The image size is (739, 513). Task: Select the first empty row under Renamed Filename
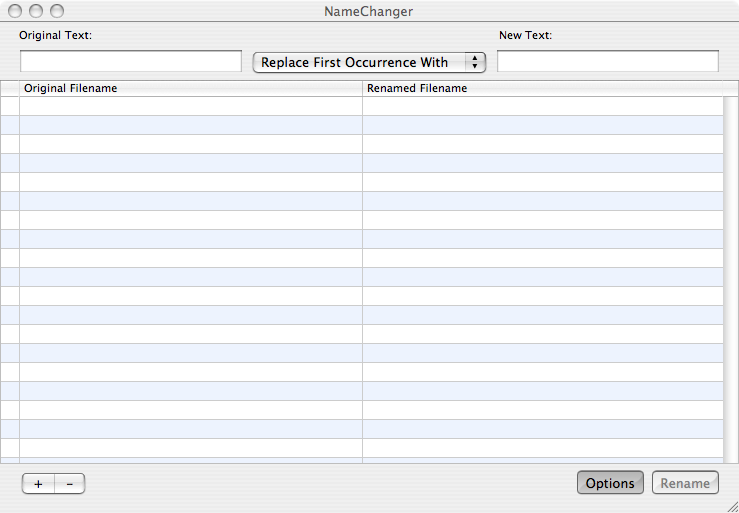543,106
